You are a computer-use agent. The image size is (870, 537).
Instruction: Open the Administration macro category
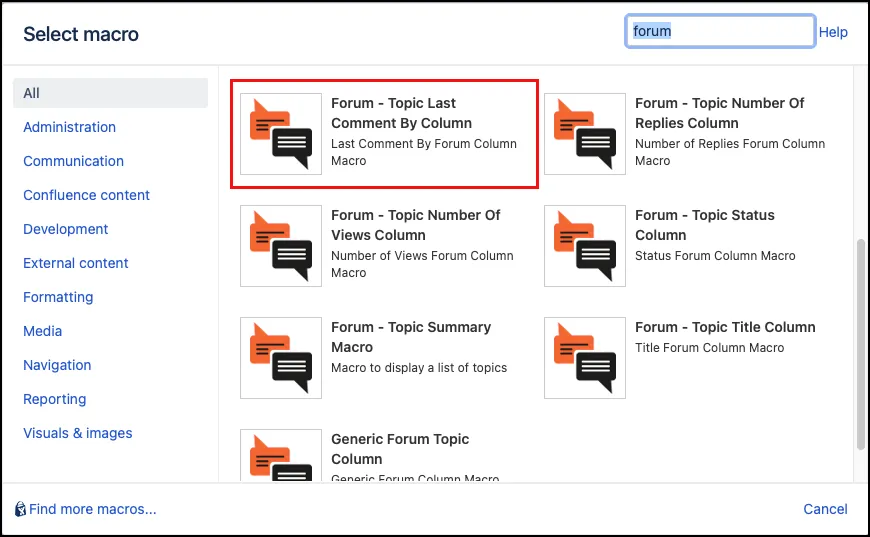pos(69,127)
